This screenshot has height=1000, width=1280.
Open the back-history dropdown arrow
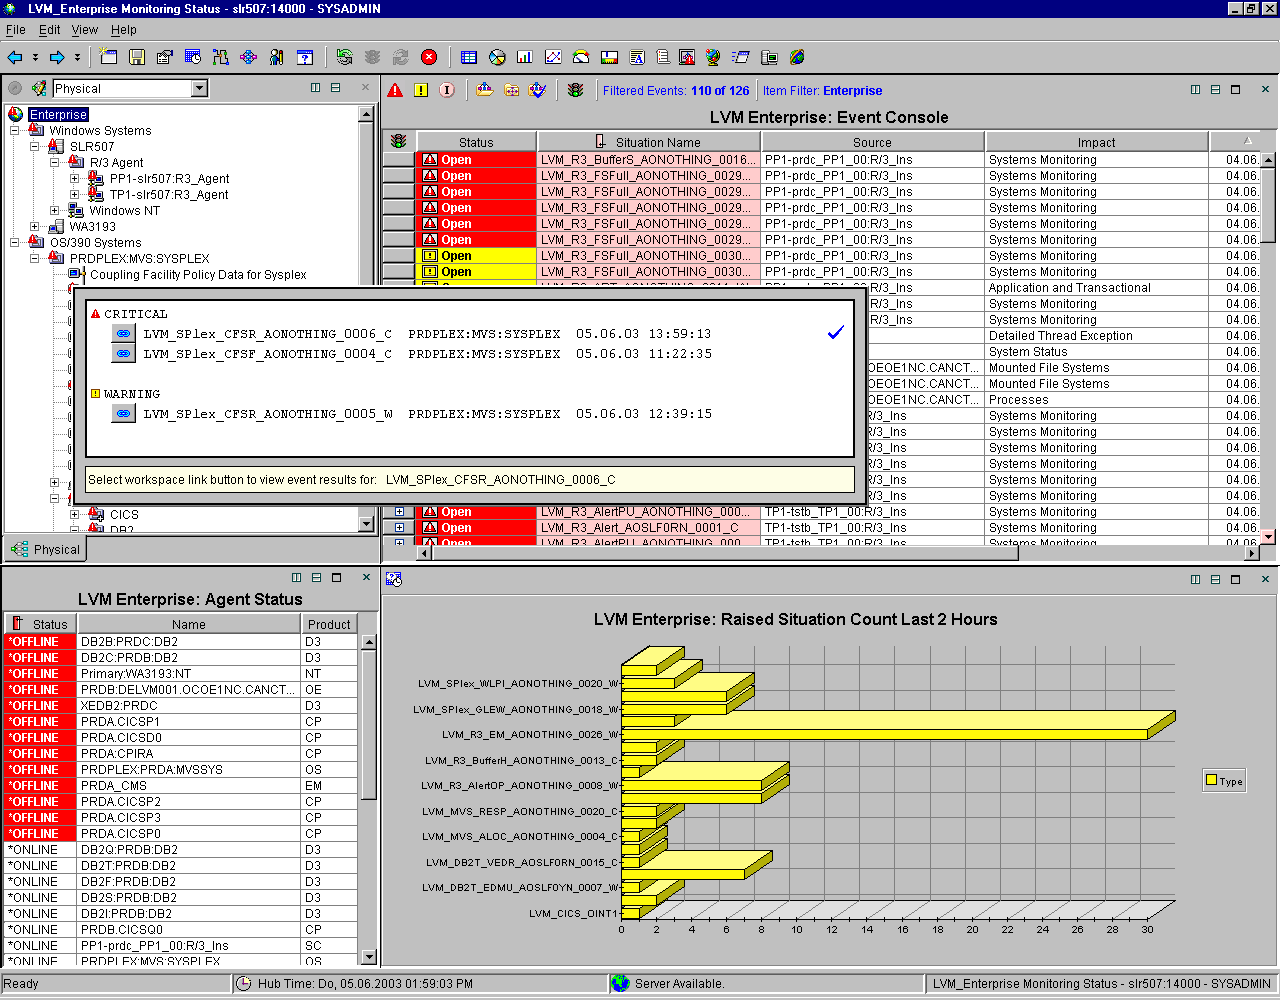(x=35, y=57)
